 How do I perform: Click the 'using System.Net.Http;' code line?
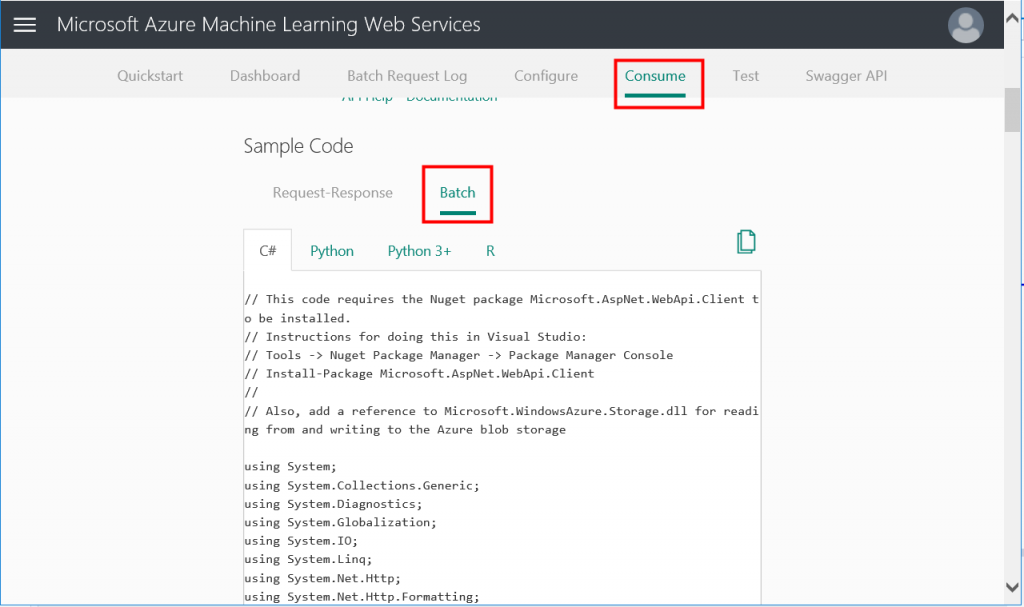tap(323, 578)
